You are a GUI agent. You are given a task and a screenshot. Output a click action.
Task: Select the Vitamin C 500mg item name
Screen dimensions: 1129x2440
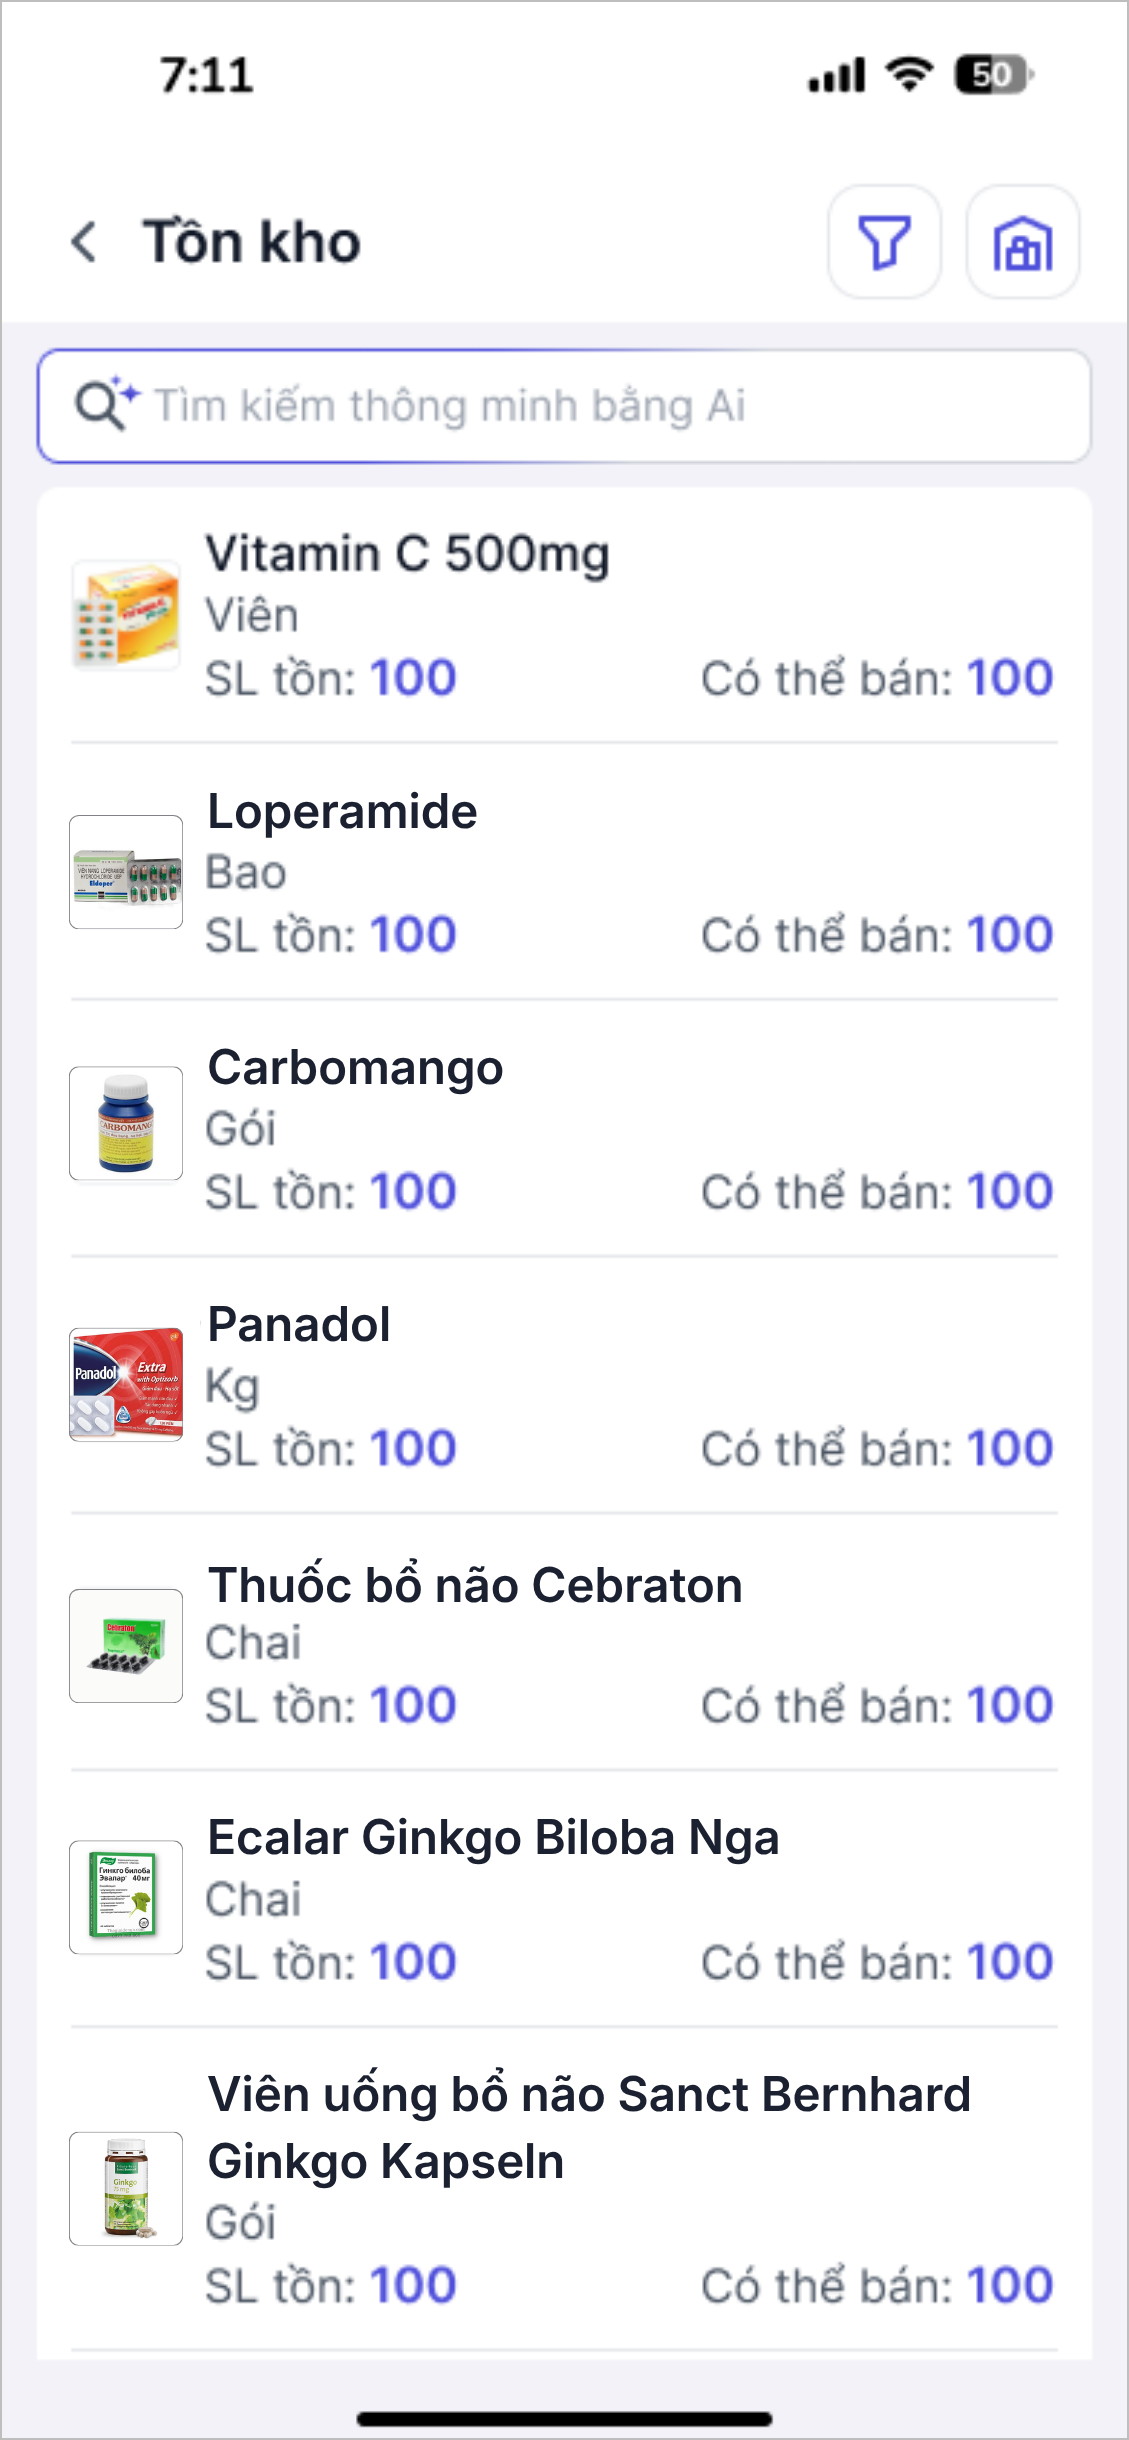click(x=407, y=554)
